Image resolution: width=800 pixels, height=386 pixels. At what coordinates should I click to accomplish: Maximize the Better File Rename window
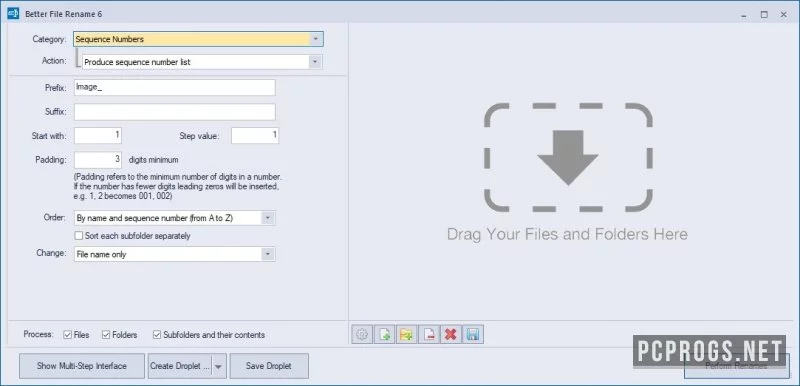coord(764,14)
